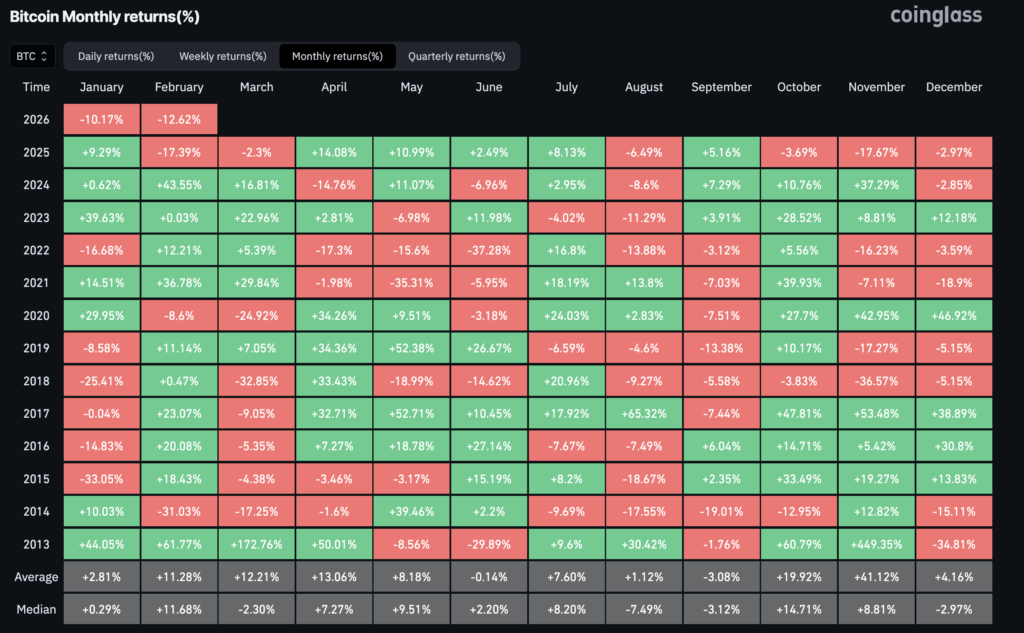Select the Quarterly returns(%) tab
This screenshot has height=633, width=1024.
(x=458, y=56)
